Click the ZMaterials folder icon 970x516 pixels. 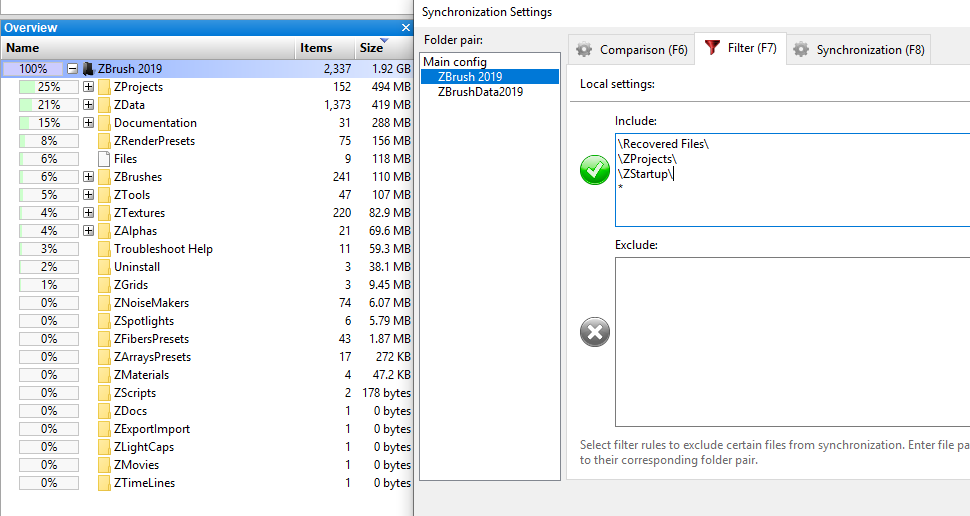tap(104, 374)
